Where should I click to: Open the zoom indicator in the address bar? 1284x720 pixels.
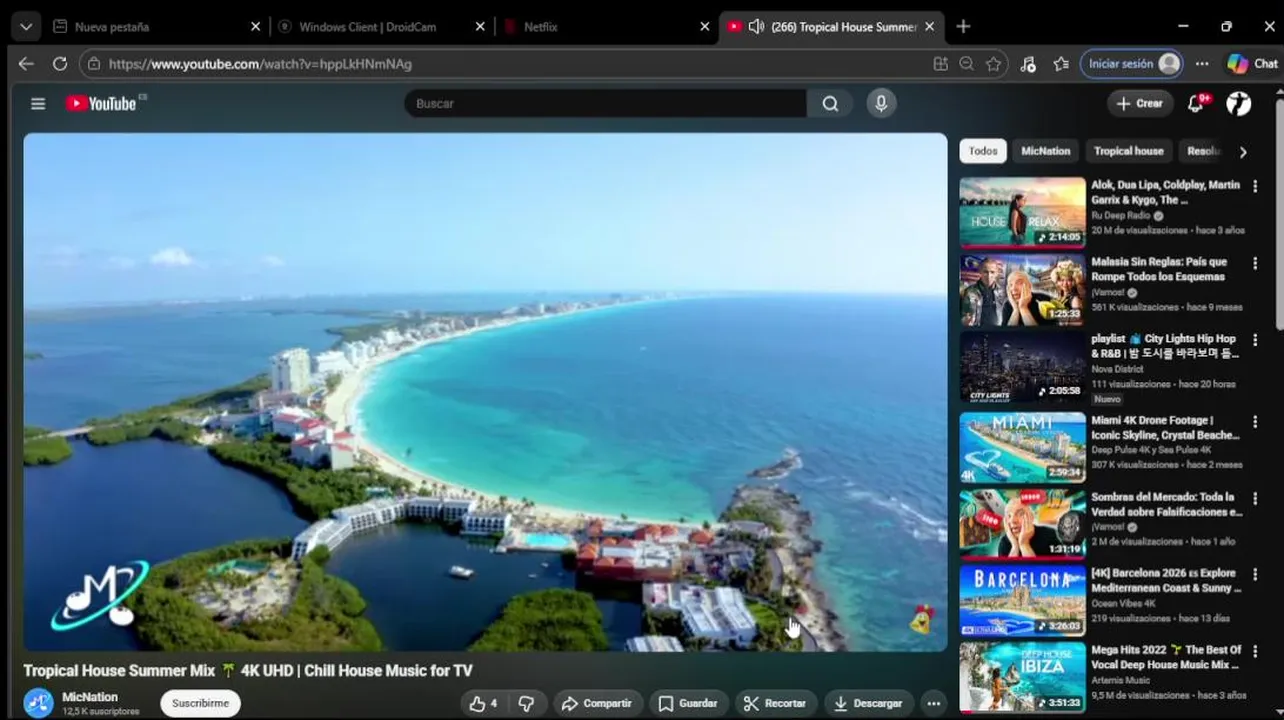pos(966,64)
